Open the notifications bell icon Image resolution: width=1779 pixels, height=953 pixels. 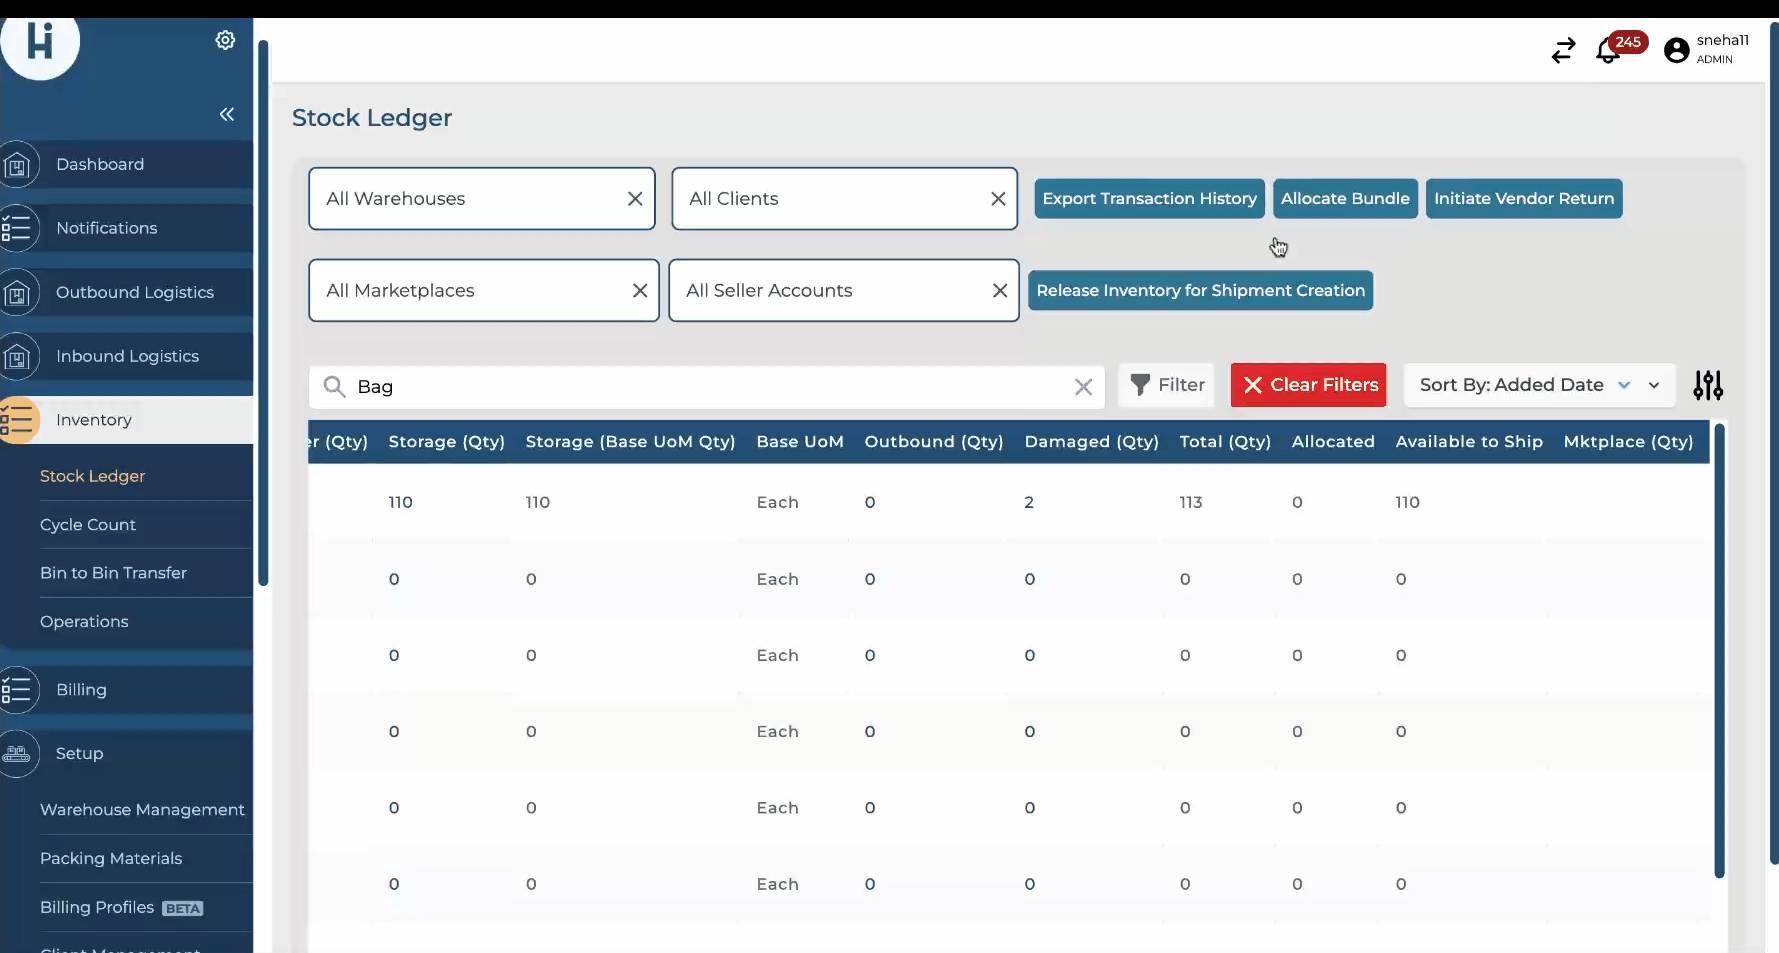pos(1608,50)
